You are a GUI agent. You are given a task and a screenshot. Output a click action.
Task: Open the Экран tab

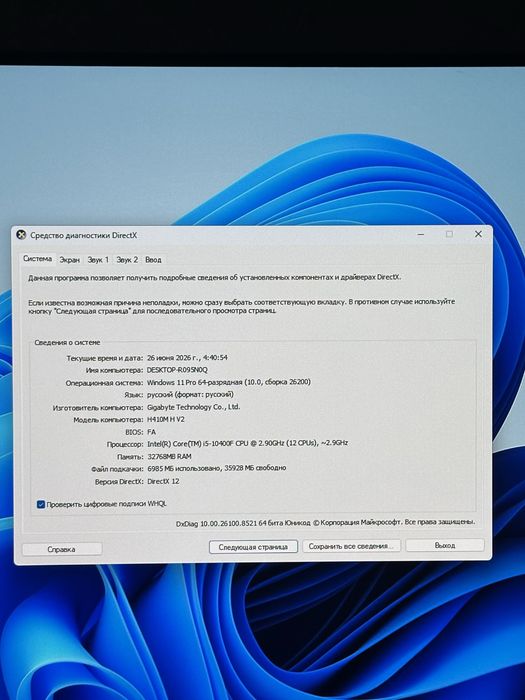tap(70, 259)
